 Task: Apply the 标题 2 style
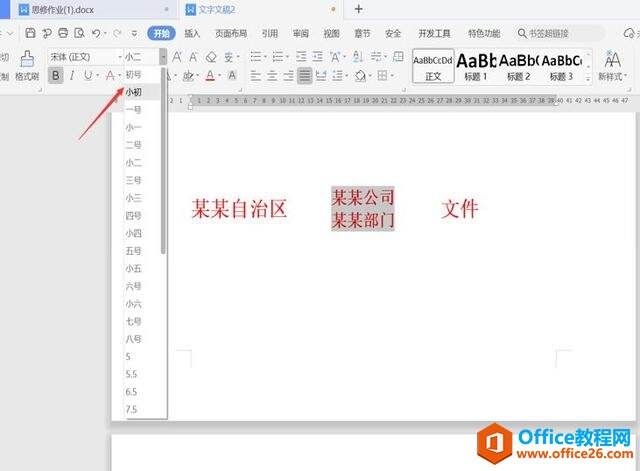(x=519, y=66)
